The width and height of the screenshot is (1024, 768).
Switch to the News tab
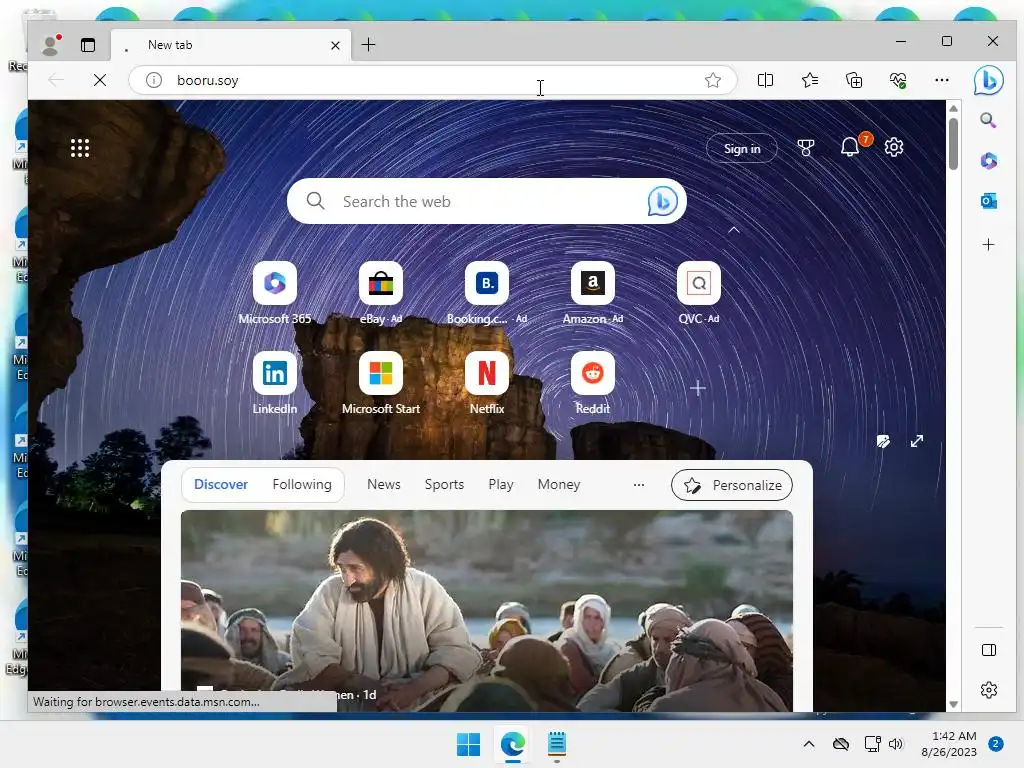383,485
